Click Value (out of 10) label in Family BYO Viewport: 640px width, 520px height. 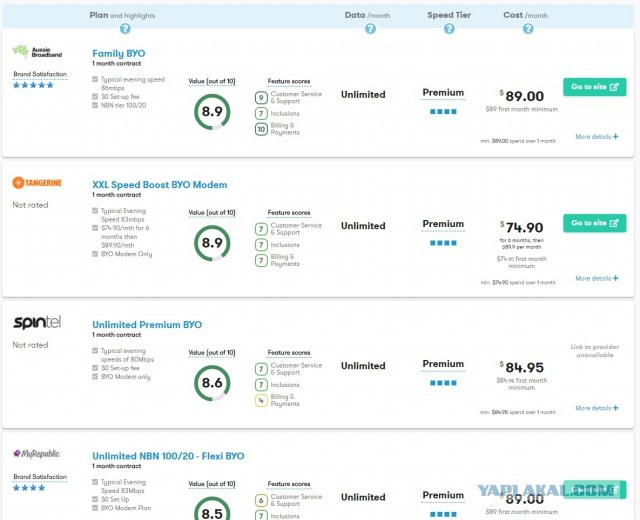(x=212, y=81)
